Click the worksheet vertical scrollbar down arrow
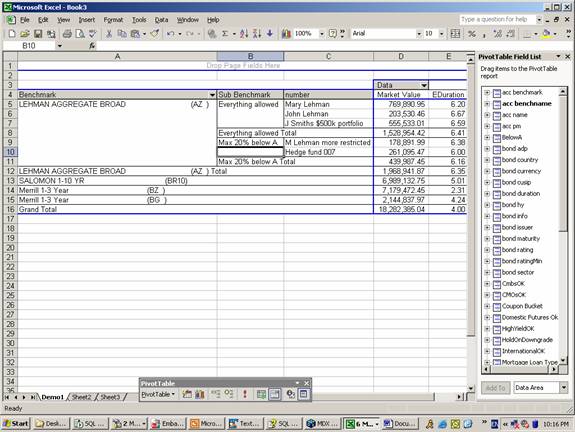 (x=471, y=388)
